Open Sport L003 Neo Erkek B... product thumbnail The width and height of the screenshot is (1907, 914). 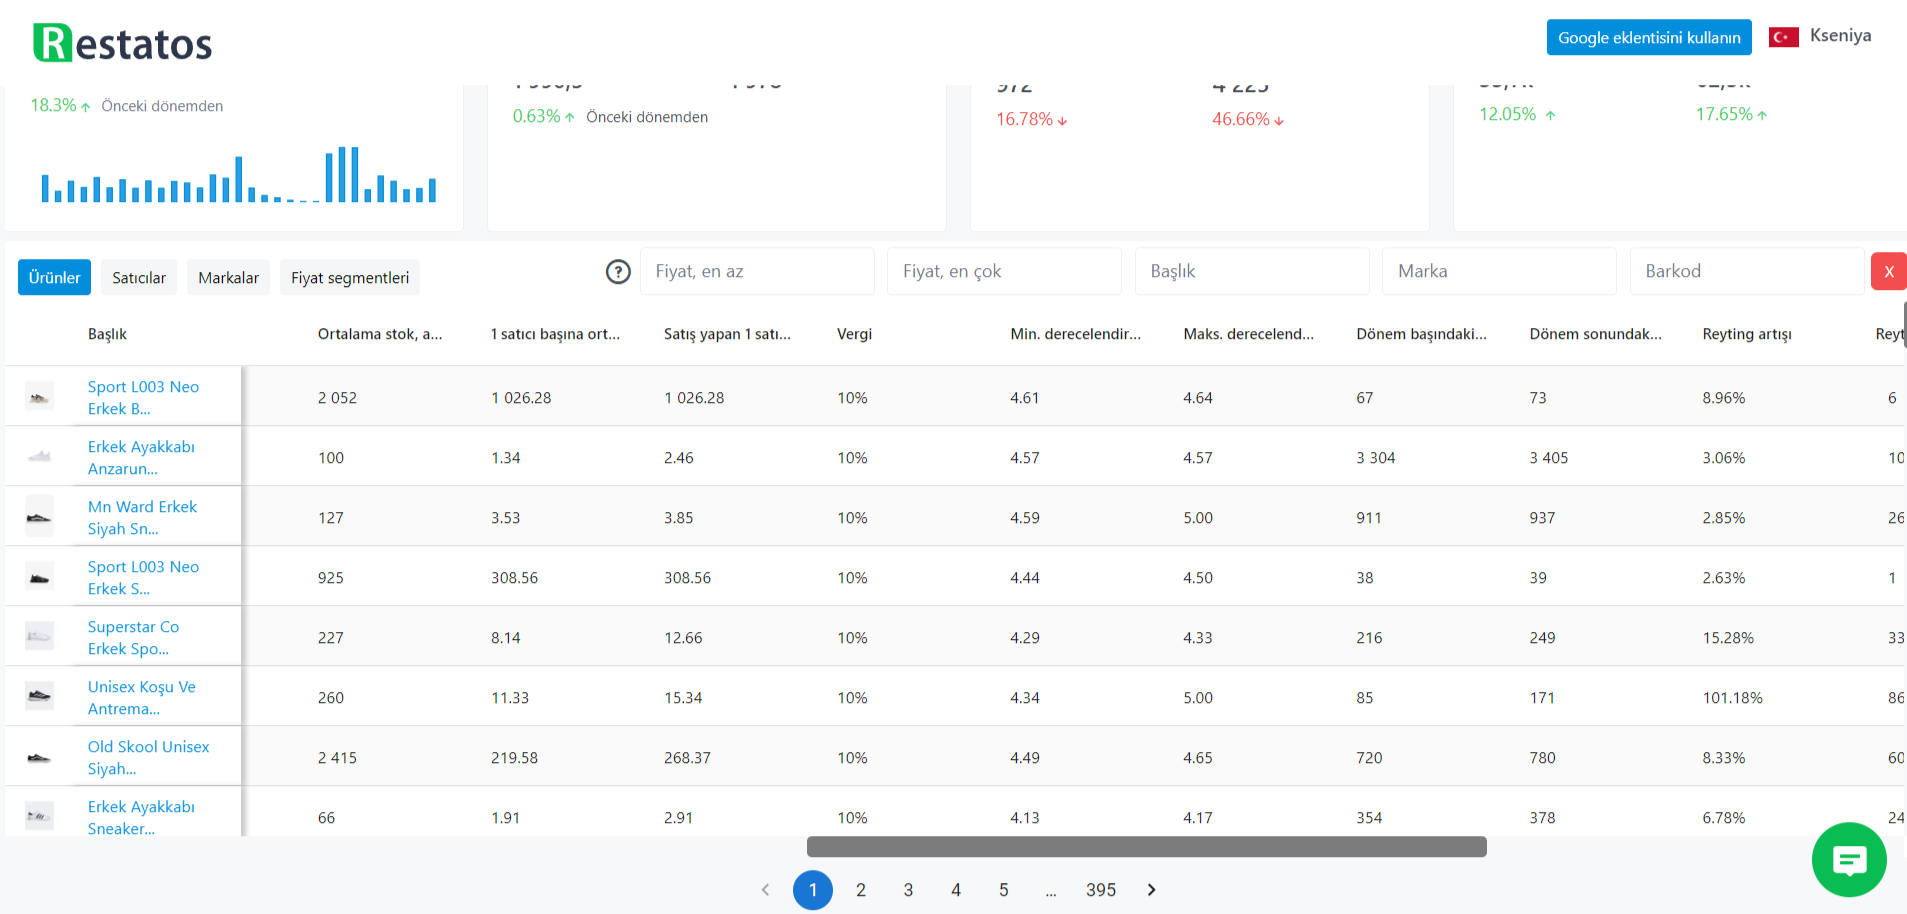coord(39,397)
